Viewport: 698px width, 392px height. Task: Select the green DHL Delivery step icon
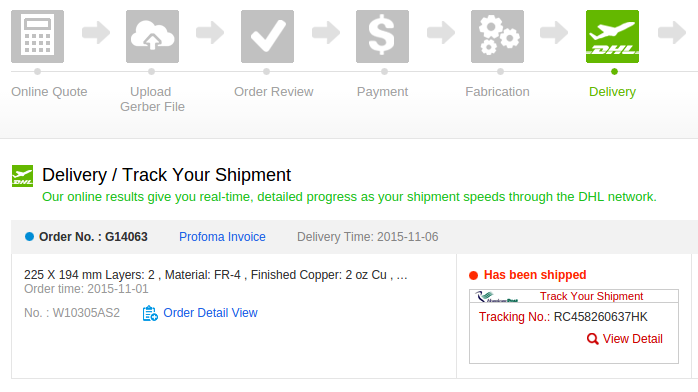pyautogui.click(x=613, y=36)
